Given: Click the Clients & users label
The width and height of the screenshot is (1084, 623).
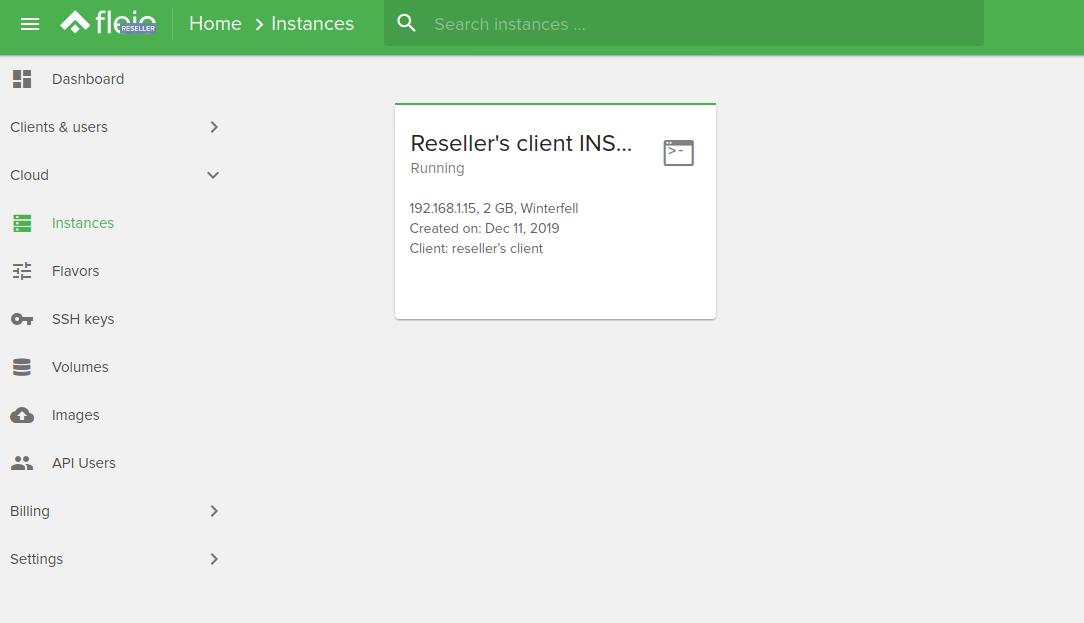Looking at the screenshot, I should pos(59,127).
